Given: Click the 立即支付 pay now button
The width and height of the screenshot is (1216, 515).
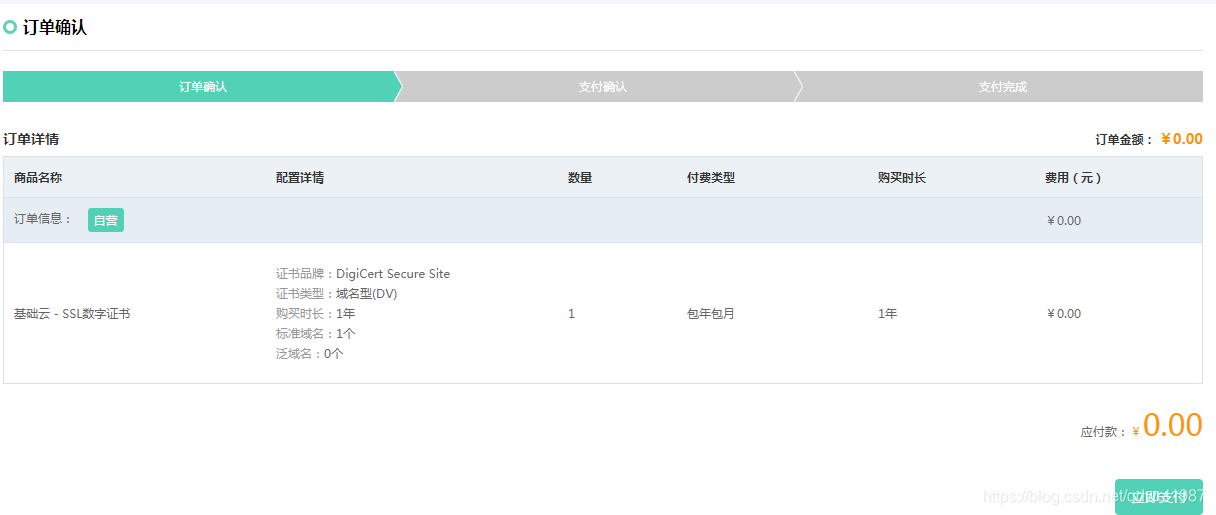Looking at the screenshot, I should (1158, 497).
